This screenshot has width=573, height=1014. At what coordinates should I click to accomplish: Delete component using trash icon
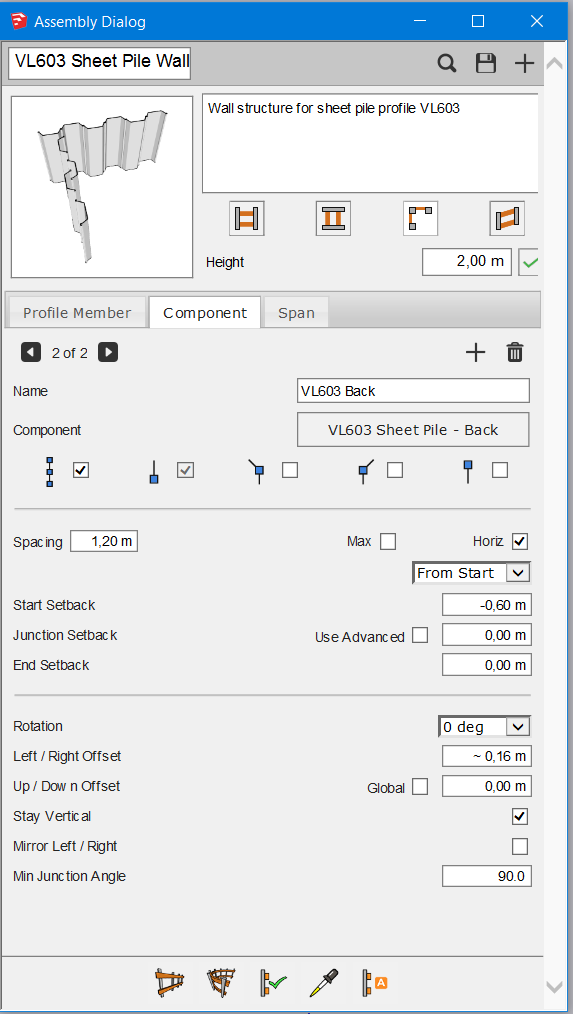click(x=515, y=352)
